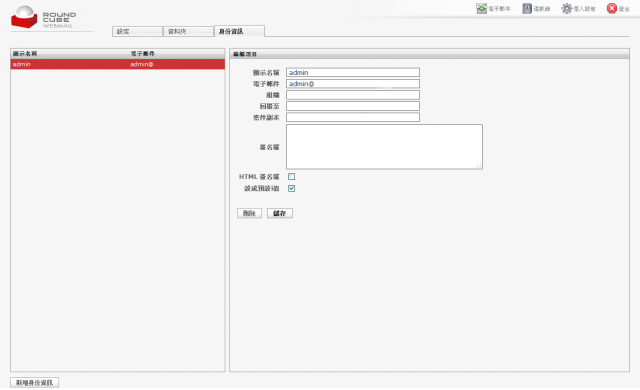Select the admin identity row in the list
Viewport: 640px width, 390px height.
118,64
